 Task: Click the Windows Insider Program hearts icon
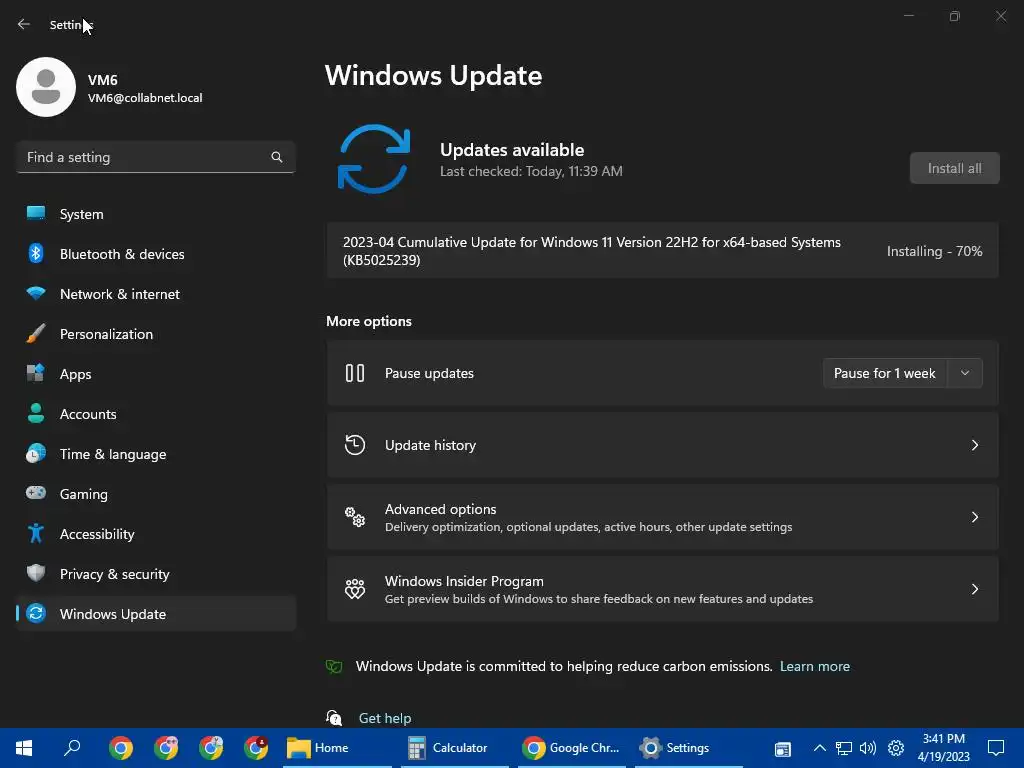pos(355,589)
